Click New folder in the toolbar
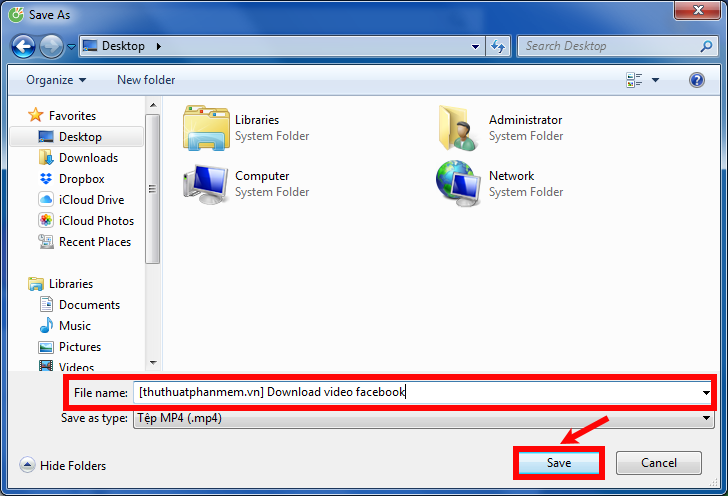Viewport: 728px width, 496px height. click(146, 80)
